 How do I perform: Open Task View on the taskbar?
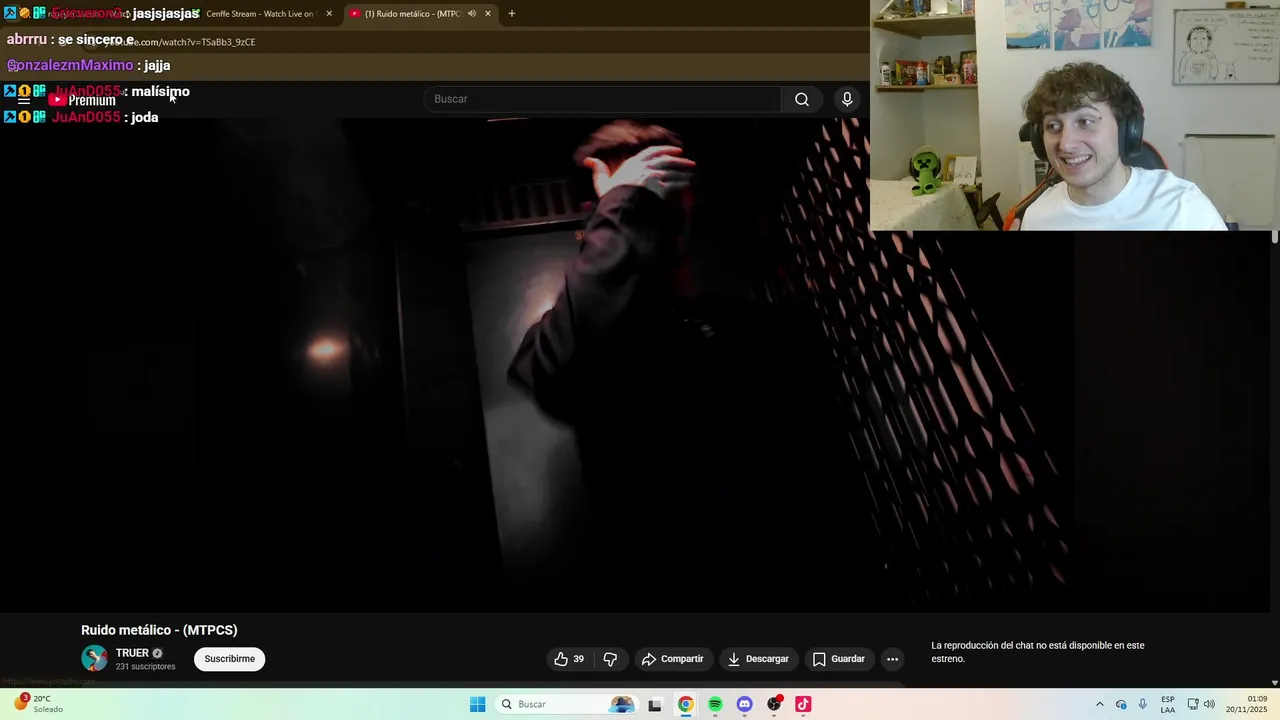coord(655,704)
